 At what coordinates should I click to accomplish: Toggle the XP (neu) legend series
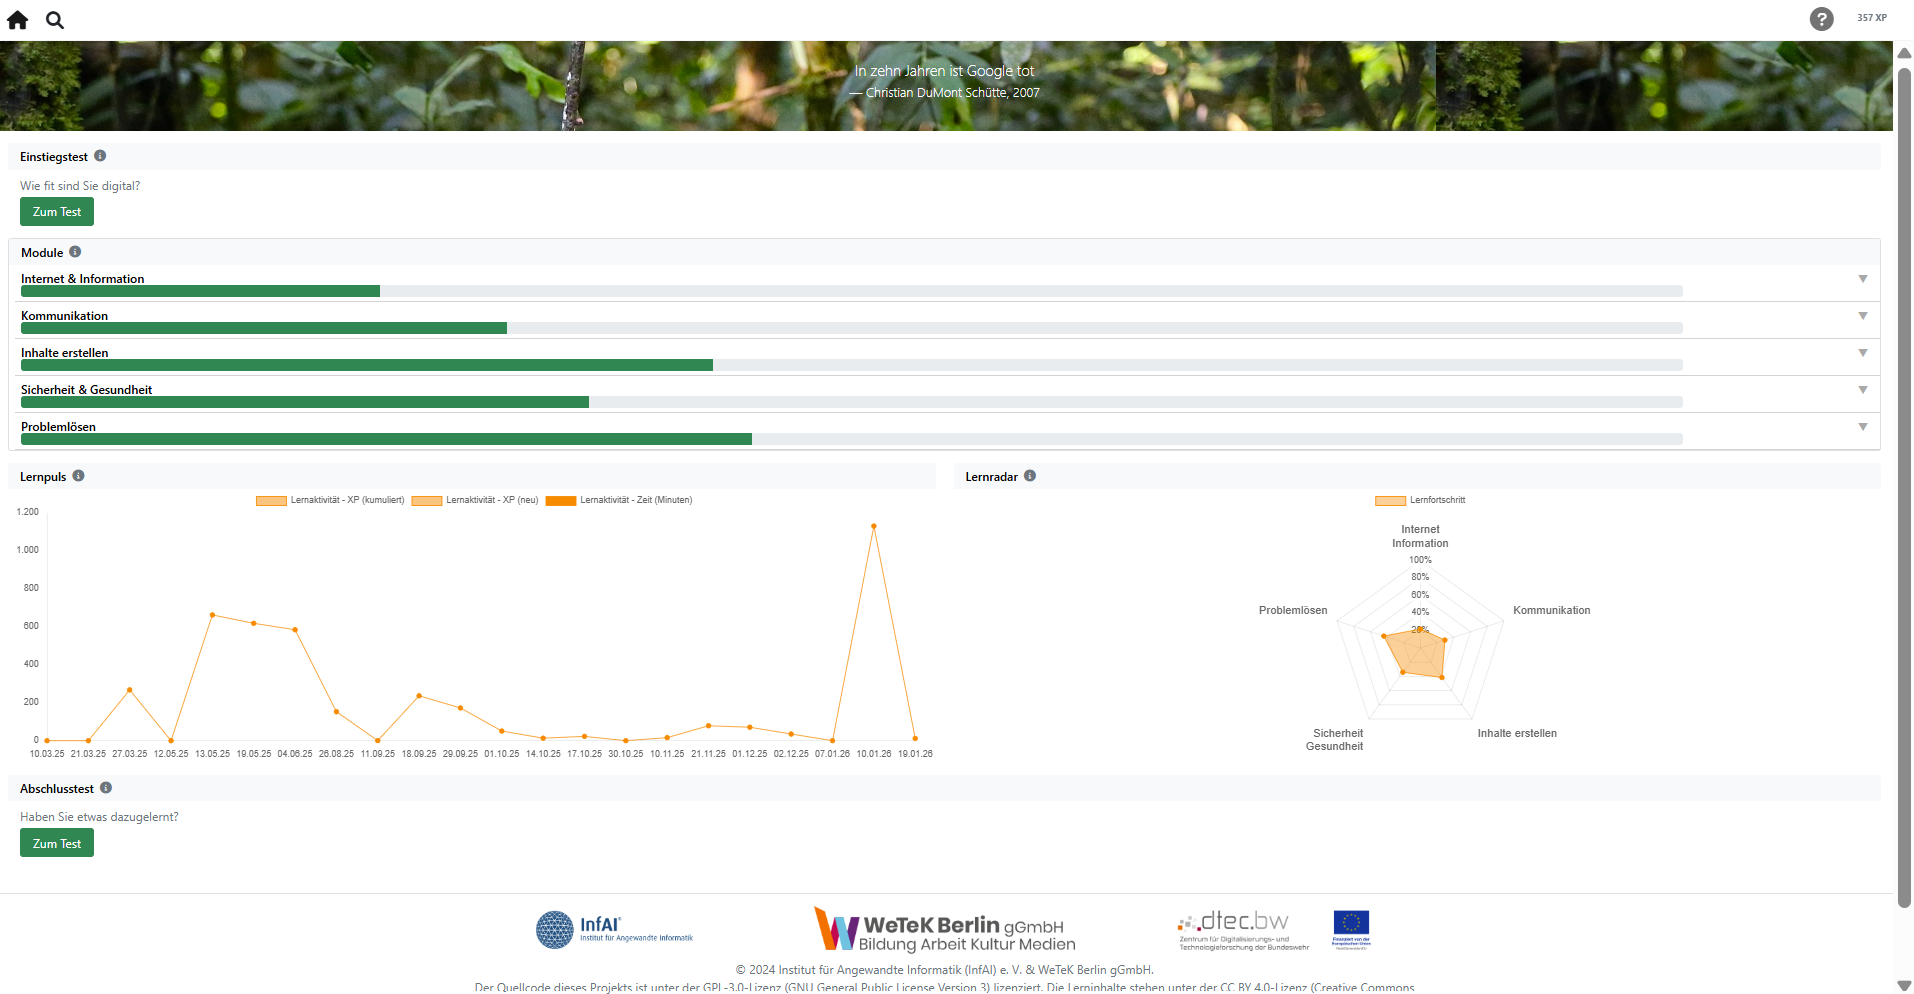tap(427, 500)
